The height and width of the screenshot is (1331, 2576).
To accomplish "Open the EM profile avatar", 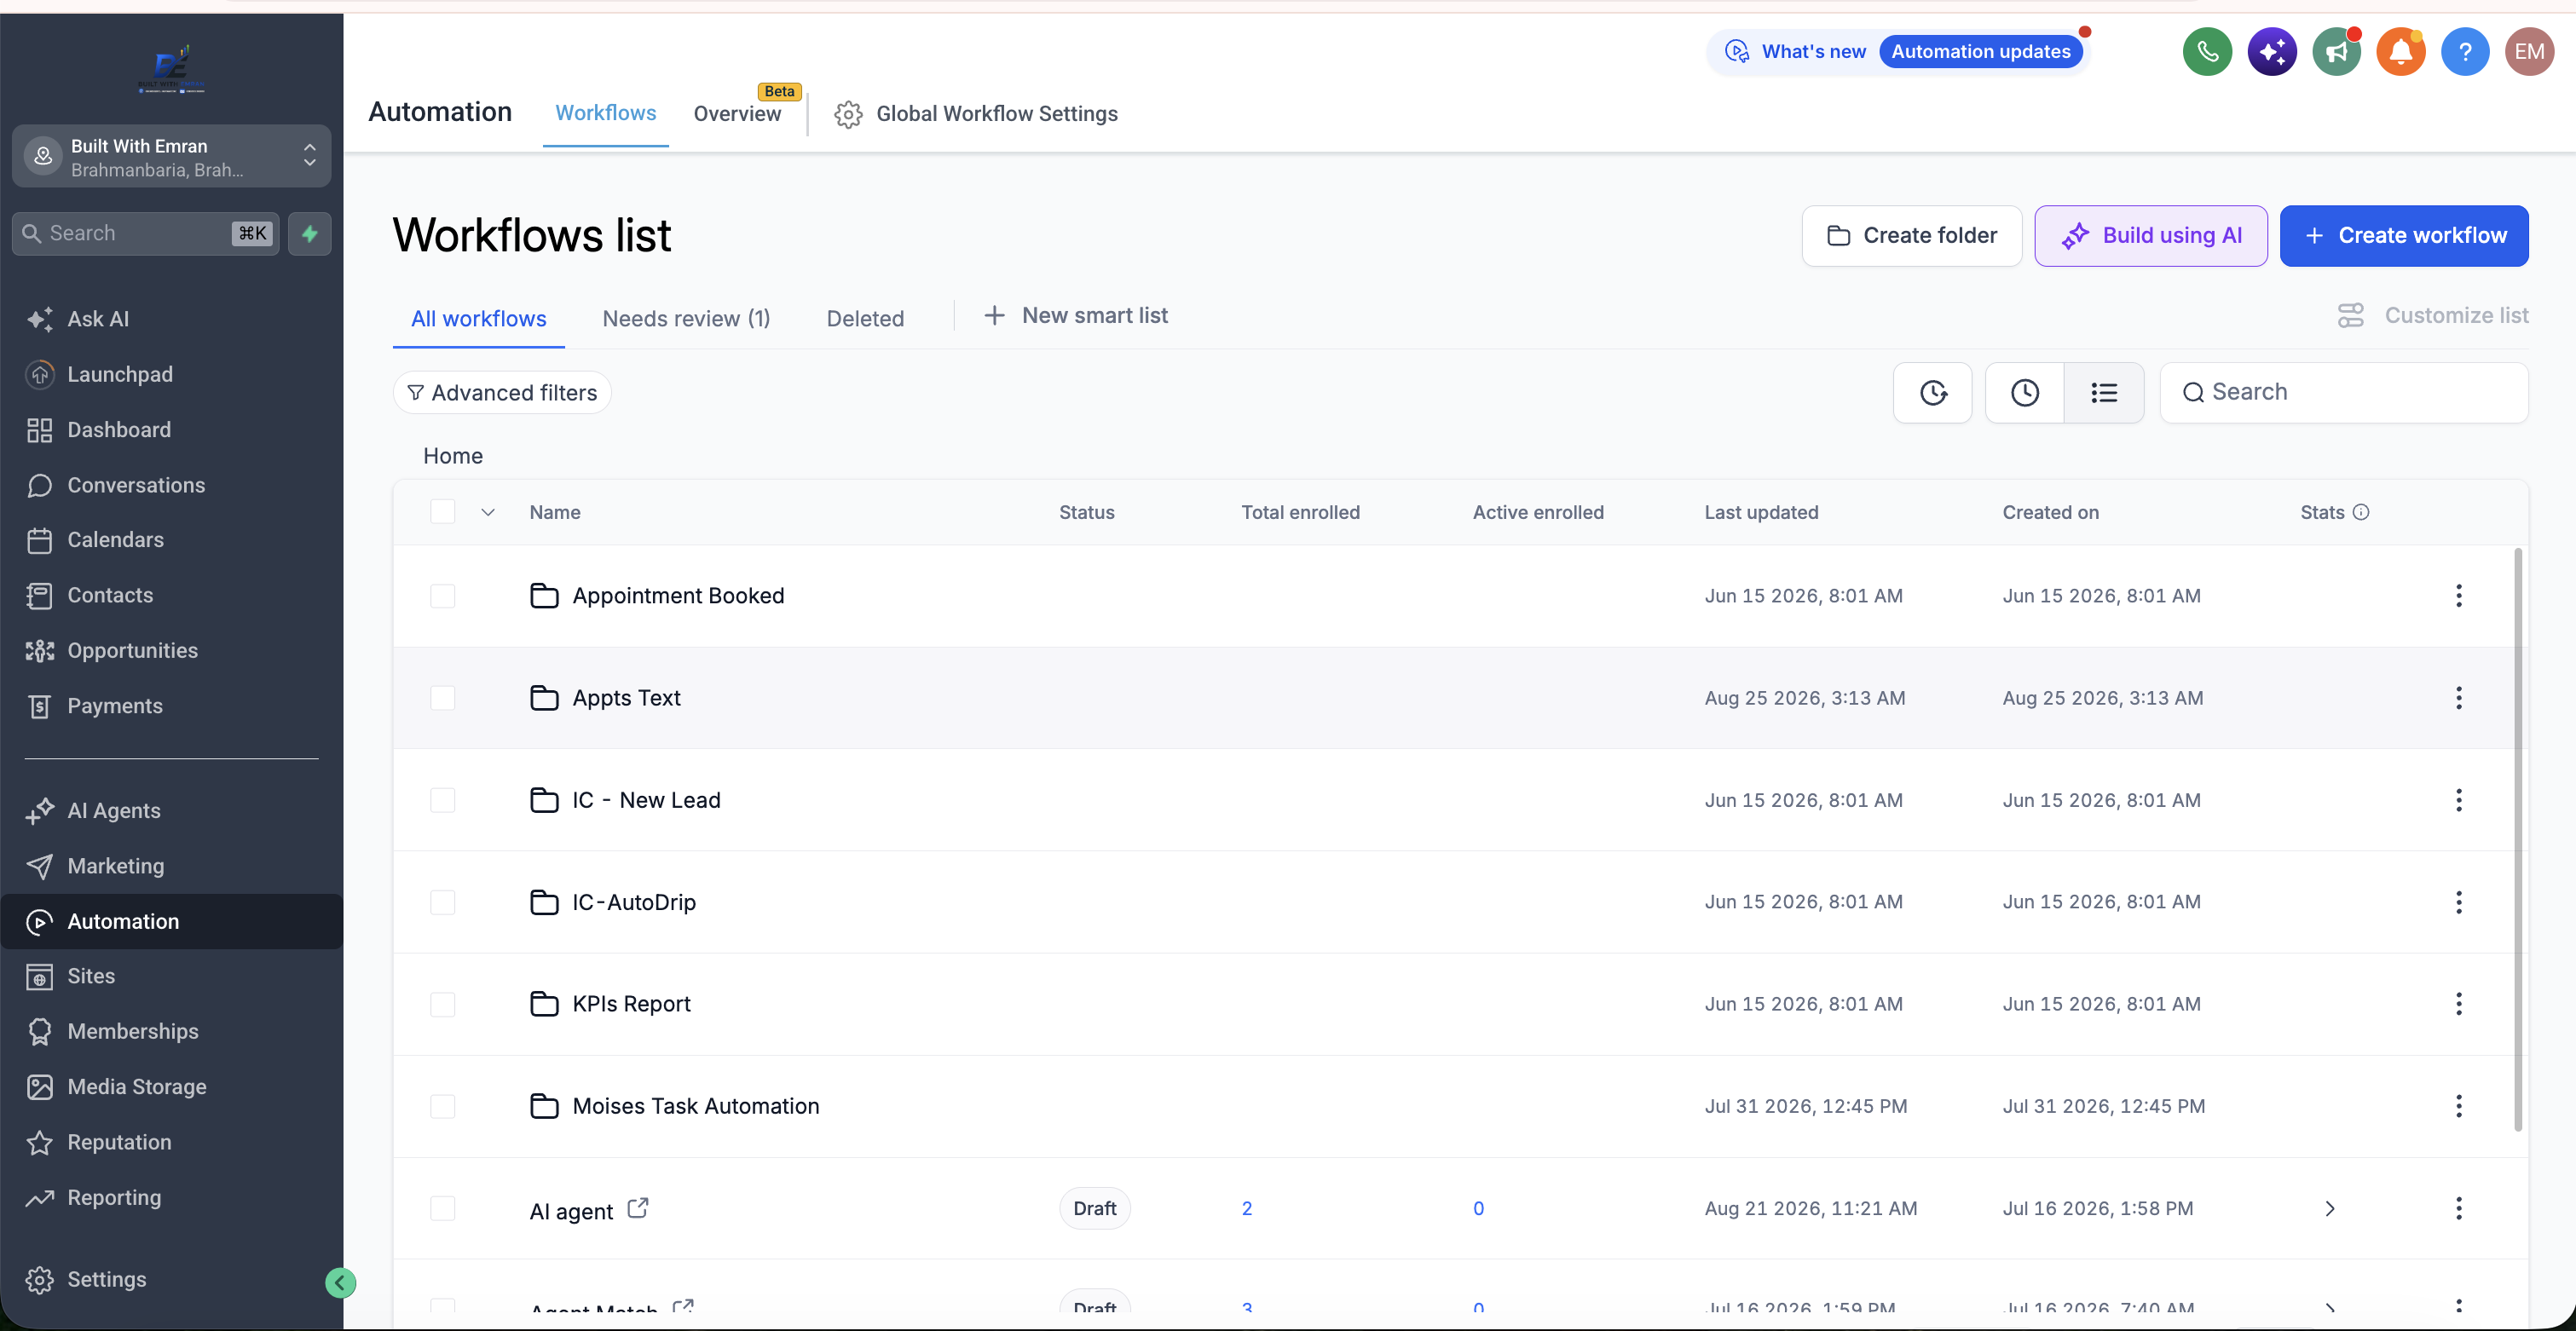I will [x=2529, y=51].
